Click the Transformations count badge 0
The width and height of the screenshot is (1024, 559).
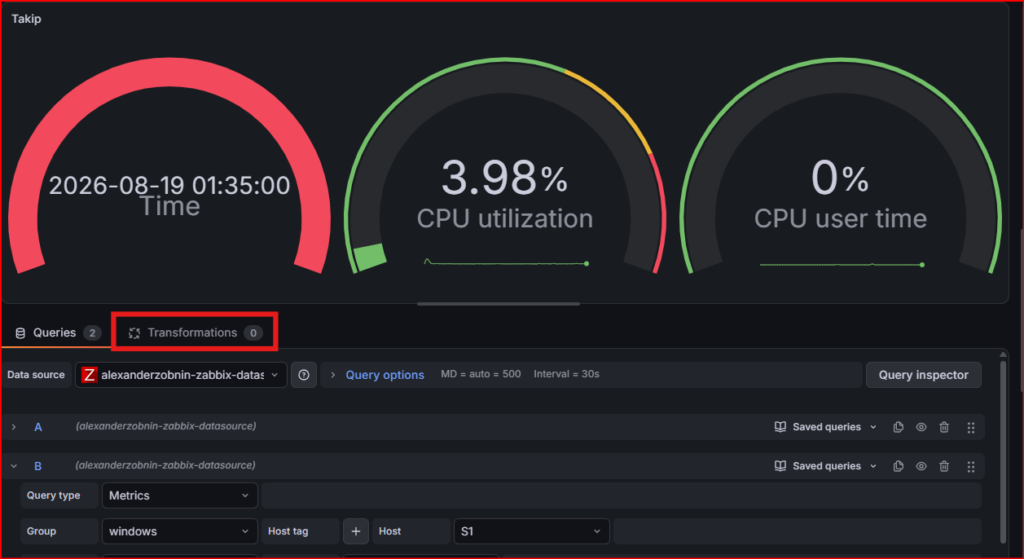tap(253, 333)
